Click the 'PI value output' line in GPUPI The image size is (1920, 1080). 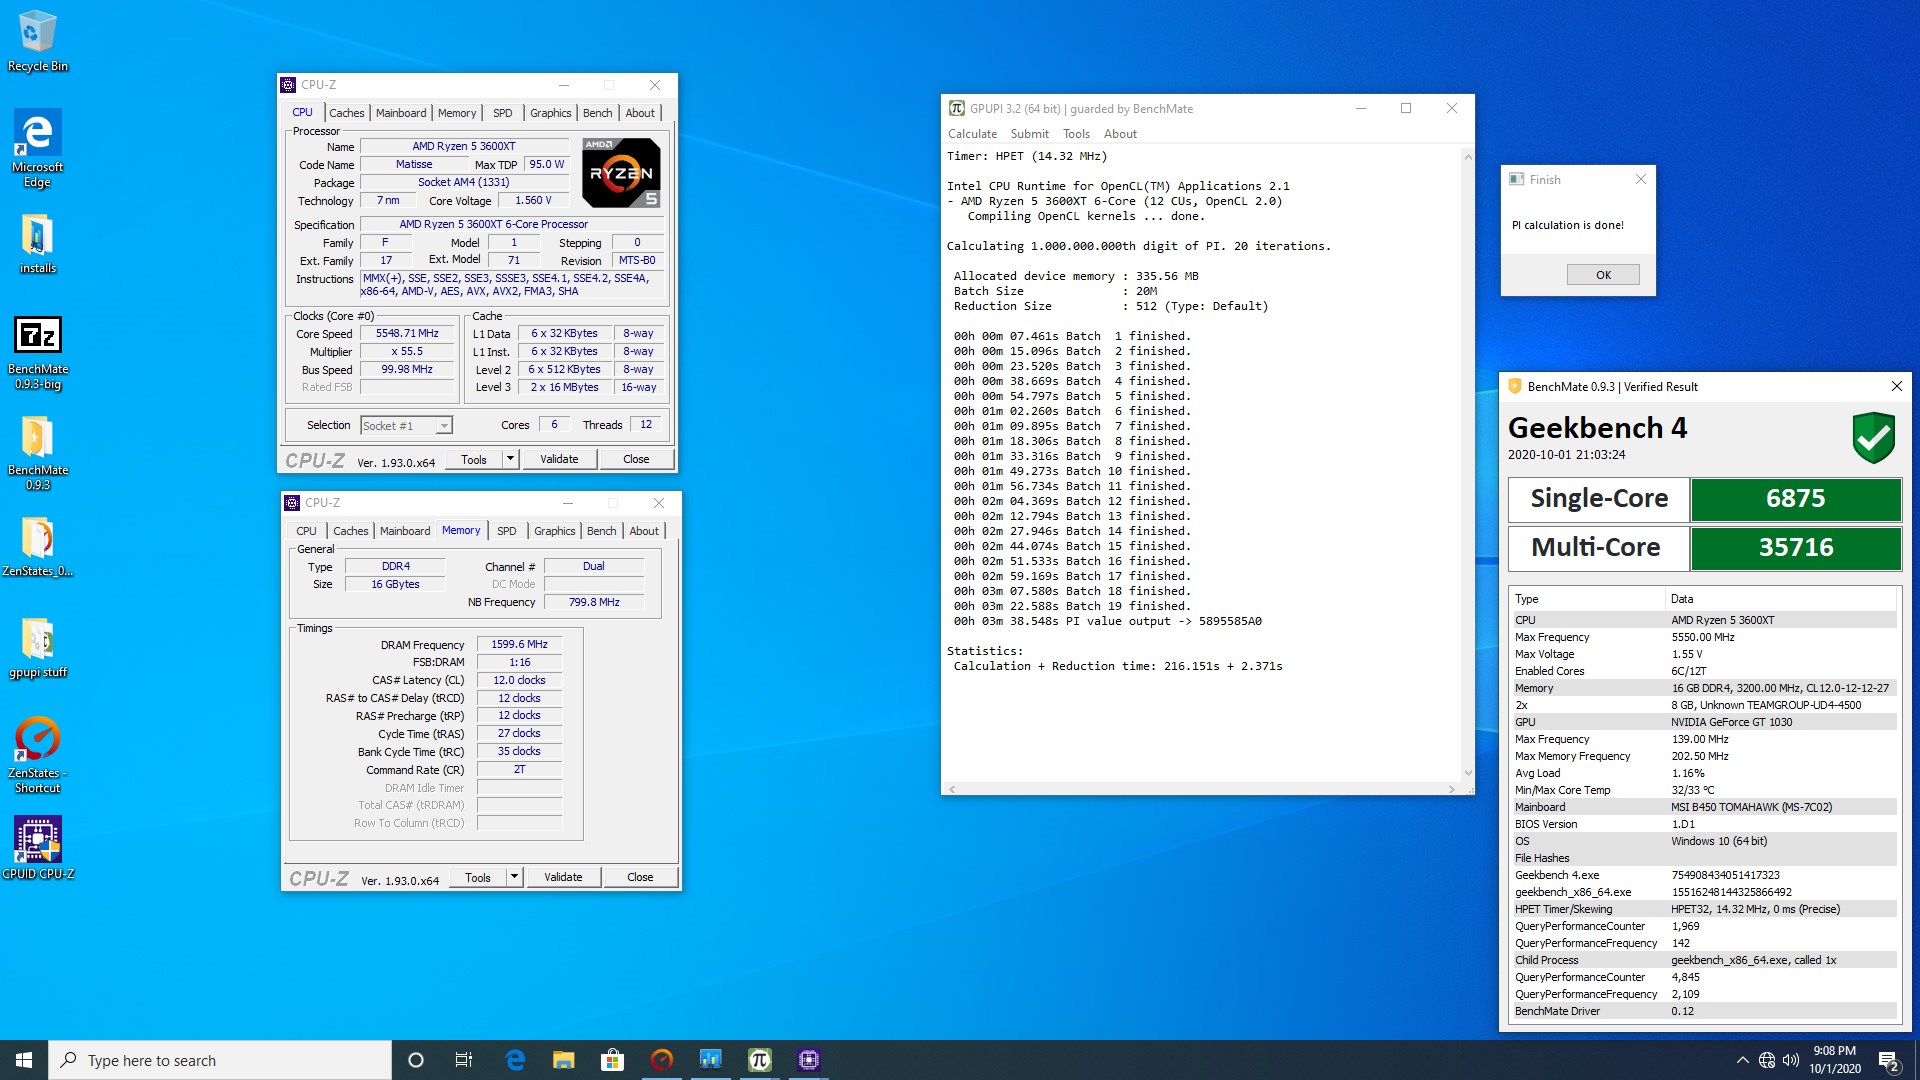1107,621
